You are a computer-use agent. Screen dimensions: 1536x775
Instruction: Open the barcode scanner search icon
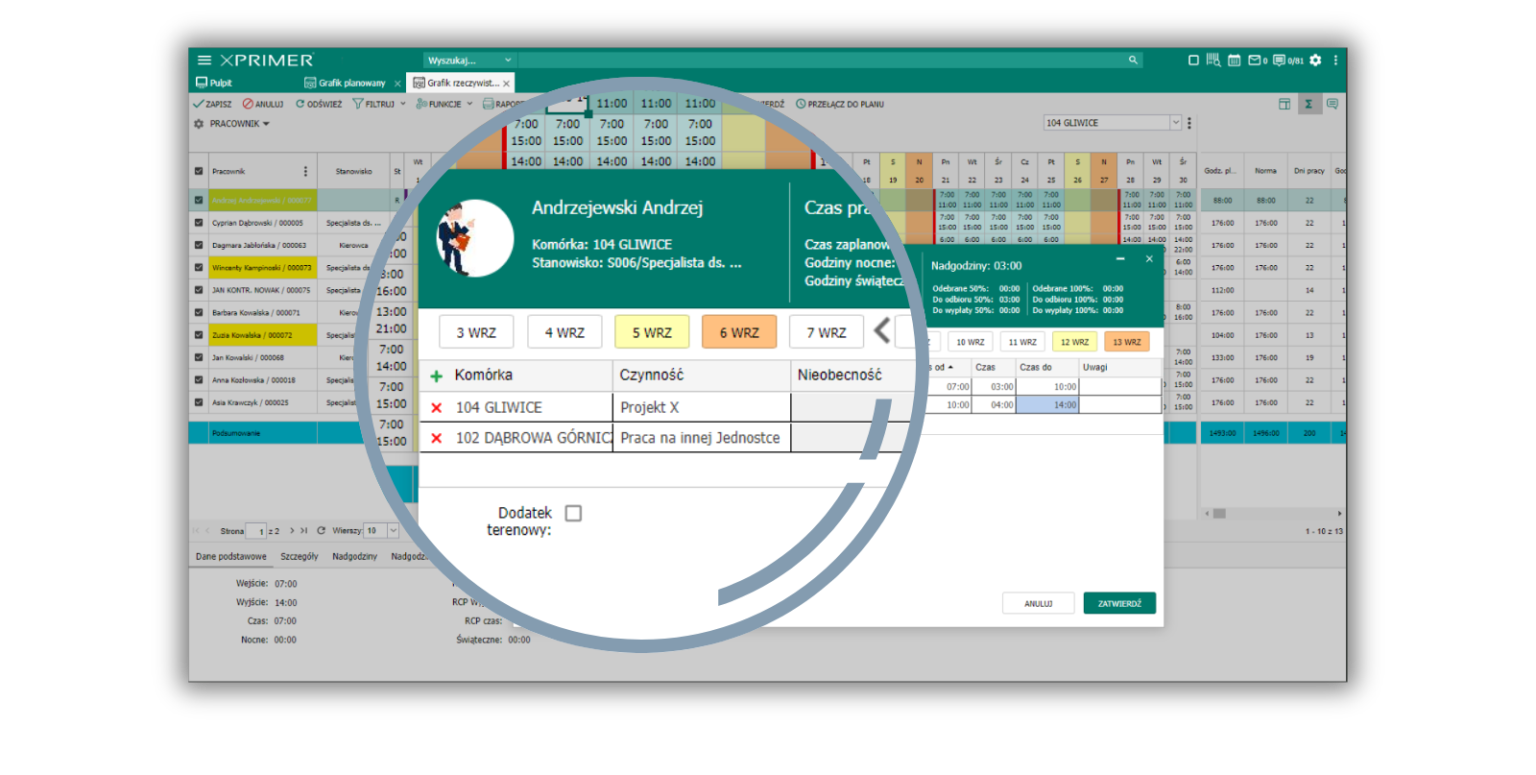pyautogui.click(x=1213, y=60)
